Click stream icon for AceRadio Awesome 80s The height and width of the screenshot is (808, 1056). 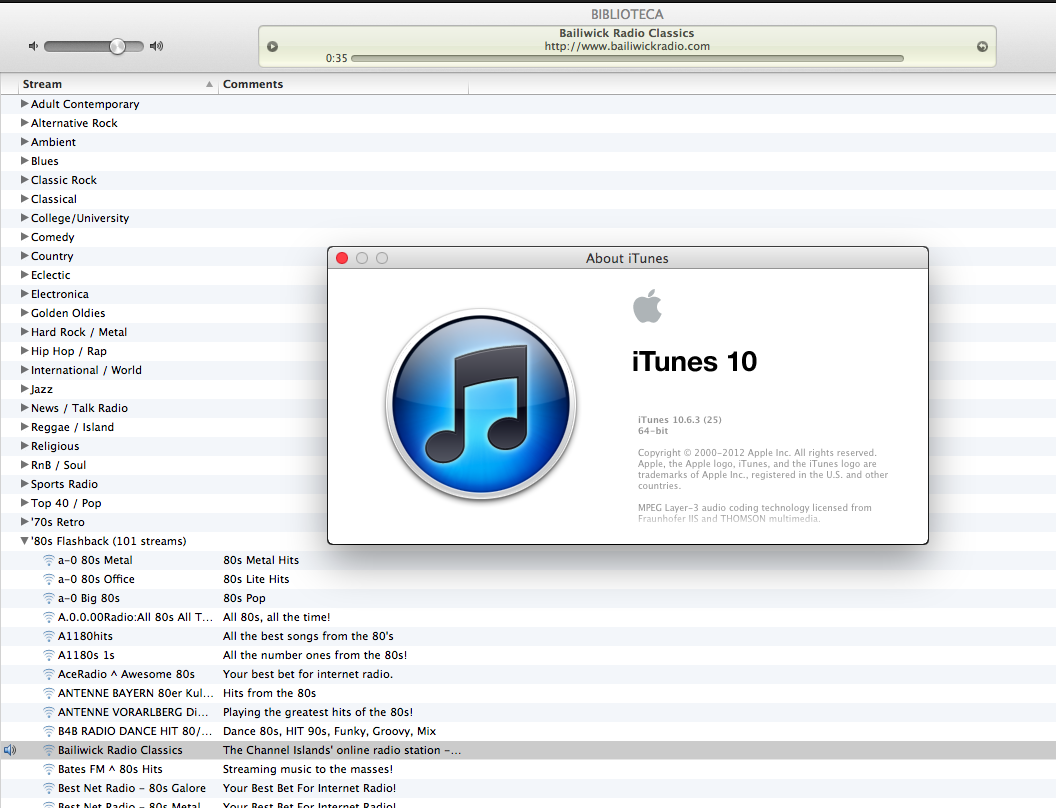click(48, 674)
